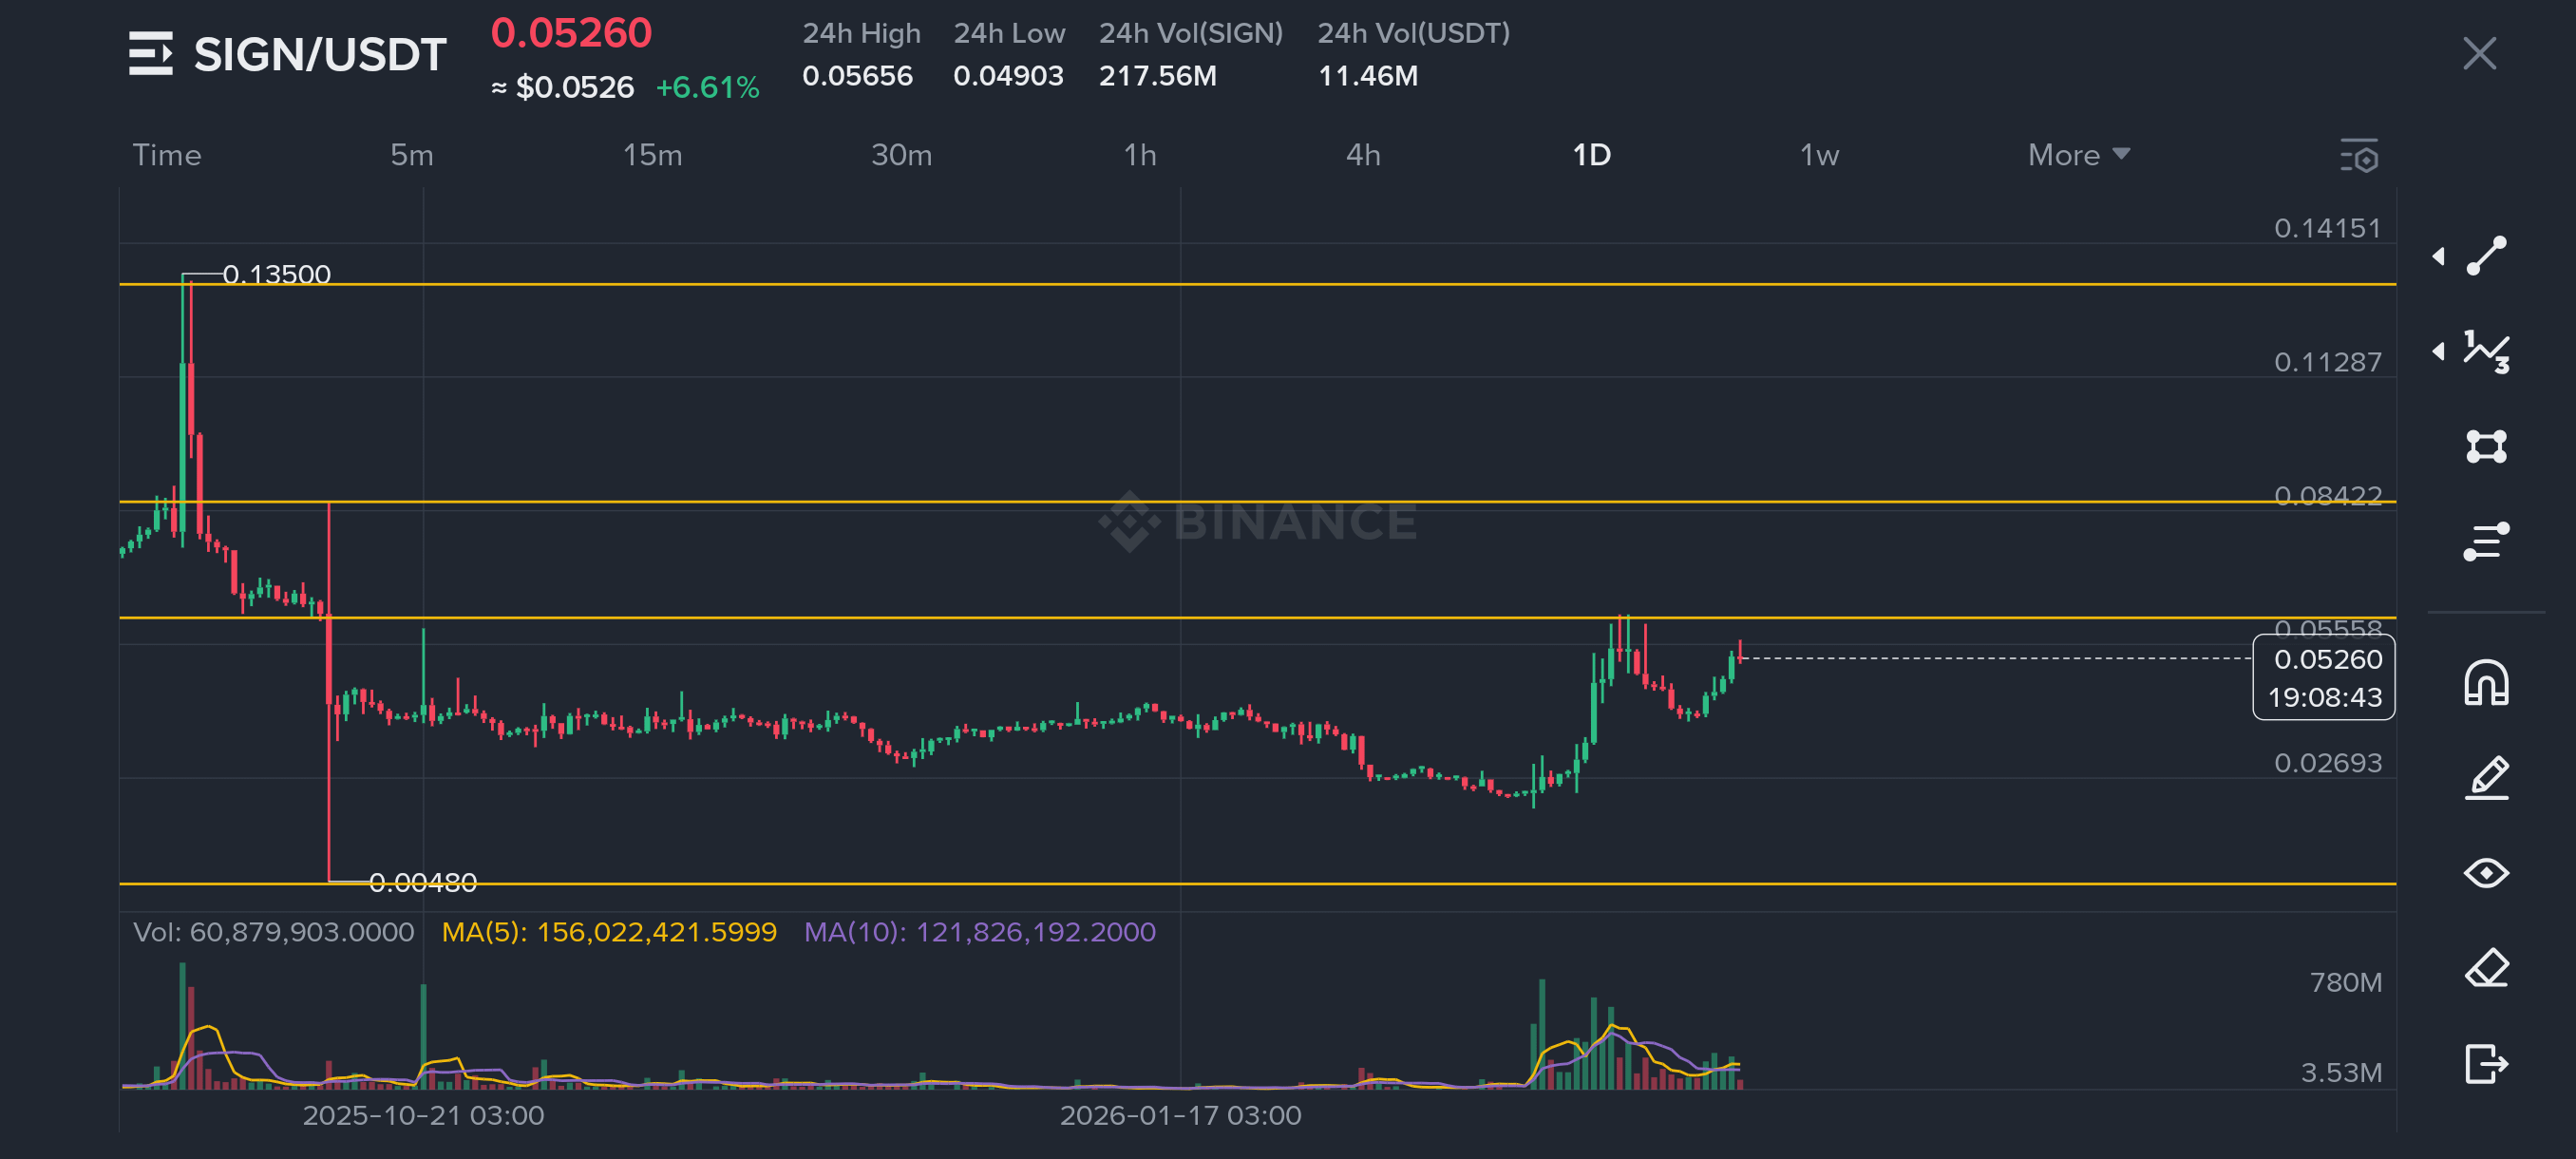Select the rectangle shape drawing tool
2576x1159 pixels.
[2486, 446]
